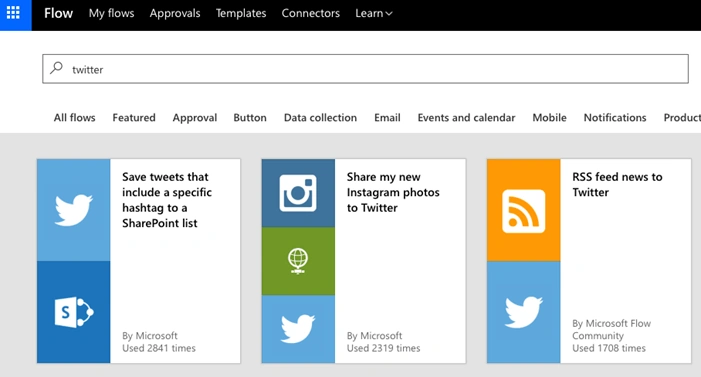Click 'Used 1708 times' text
Screen dimensions: 701x377
click(x=608, y=348)
